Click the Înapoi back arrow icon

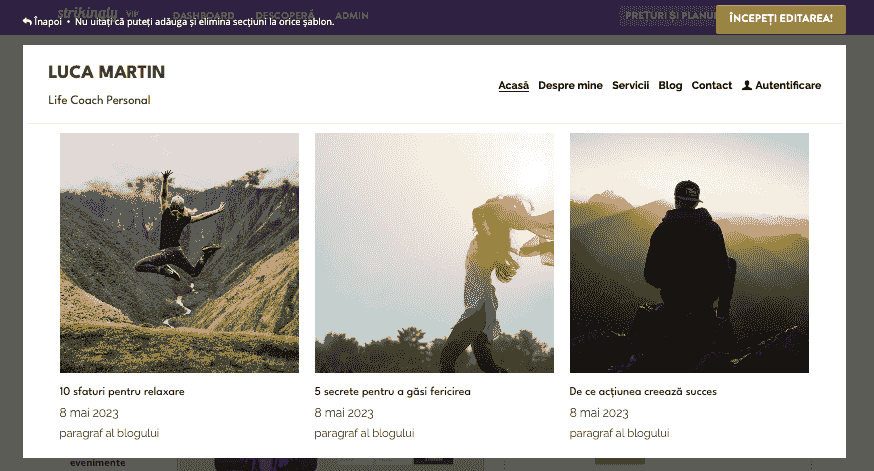coord(27,22)
